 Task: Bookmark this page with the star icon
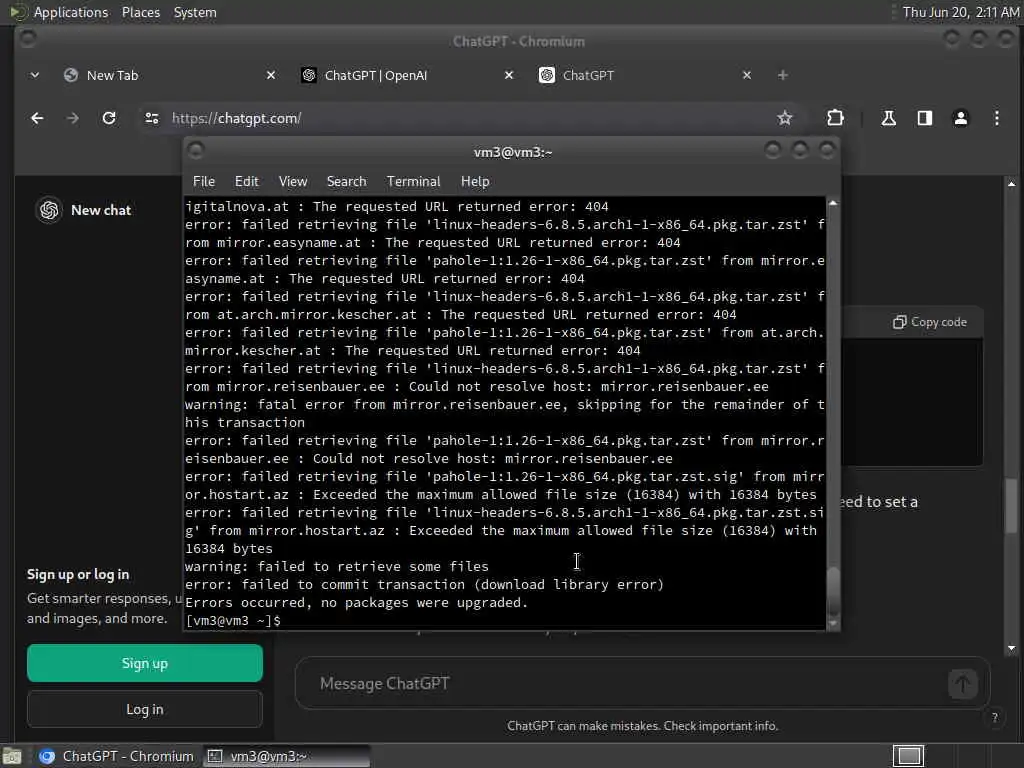pos(785,118)
